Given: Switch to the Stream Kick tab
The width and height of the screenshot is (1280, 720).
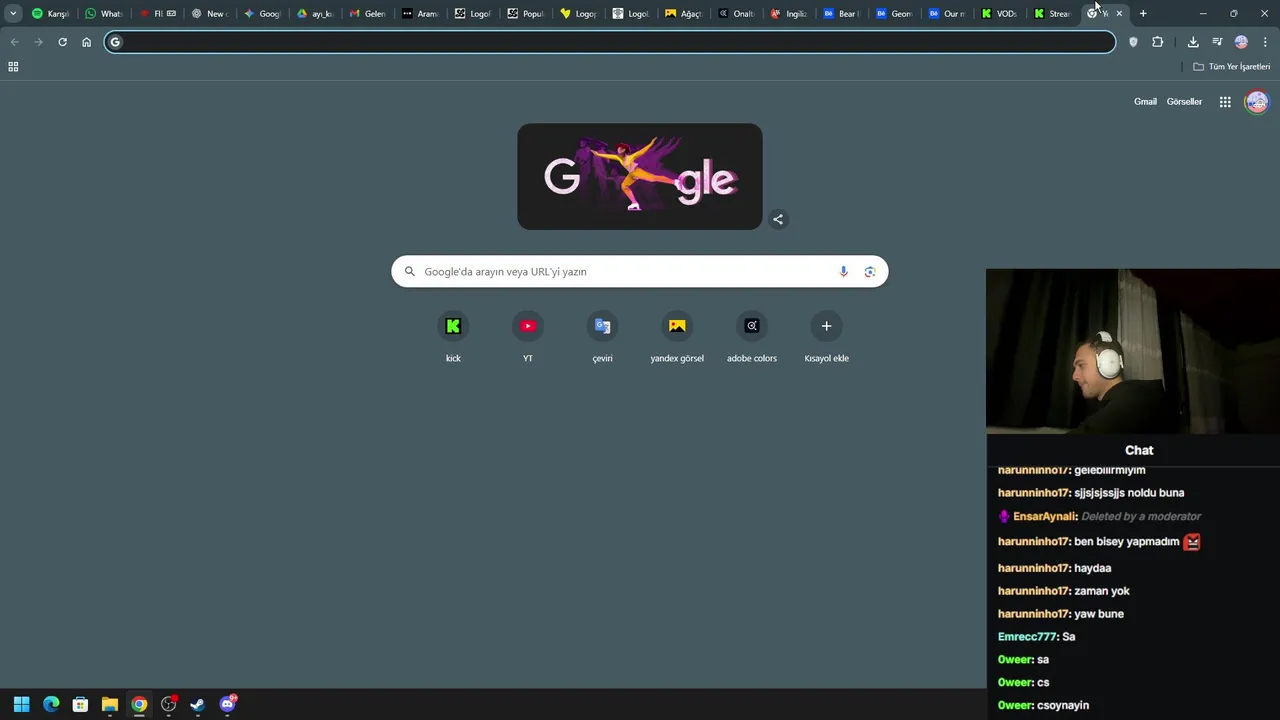Looking at the screenshot, I should [1053, 14].
